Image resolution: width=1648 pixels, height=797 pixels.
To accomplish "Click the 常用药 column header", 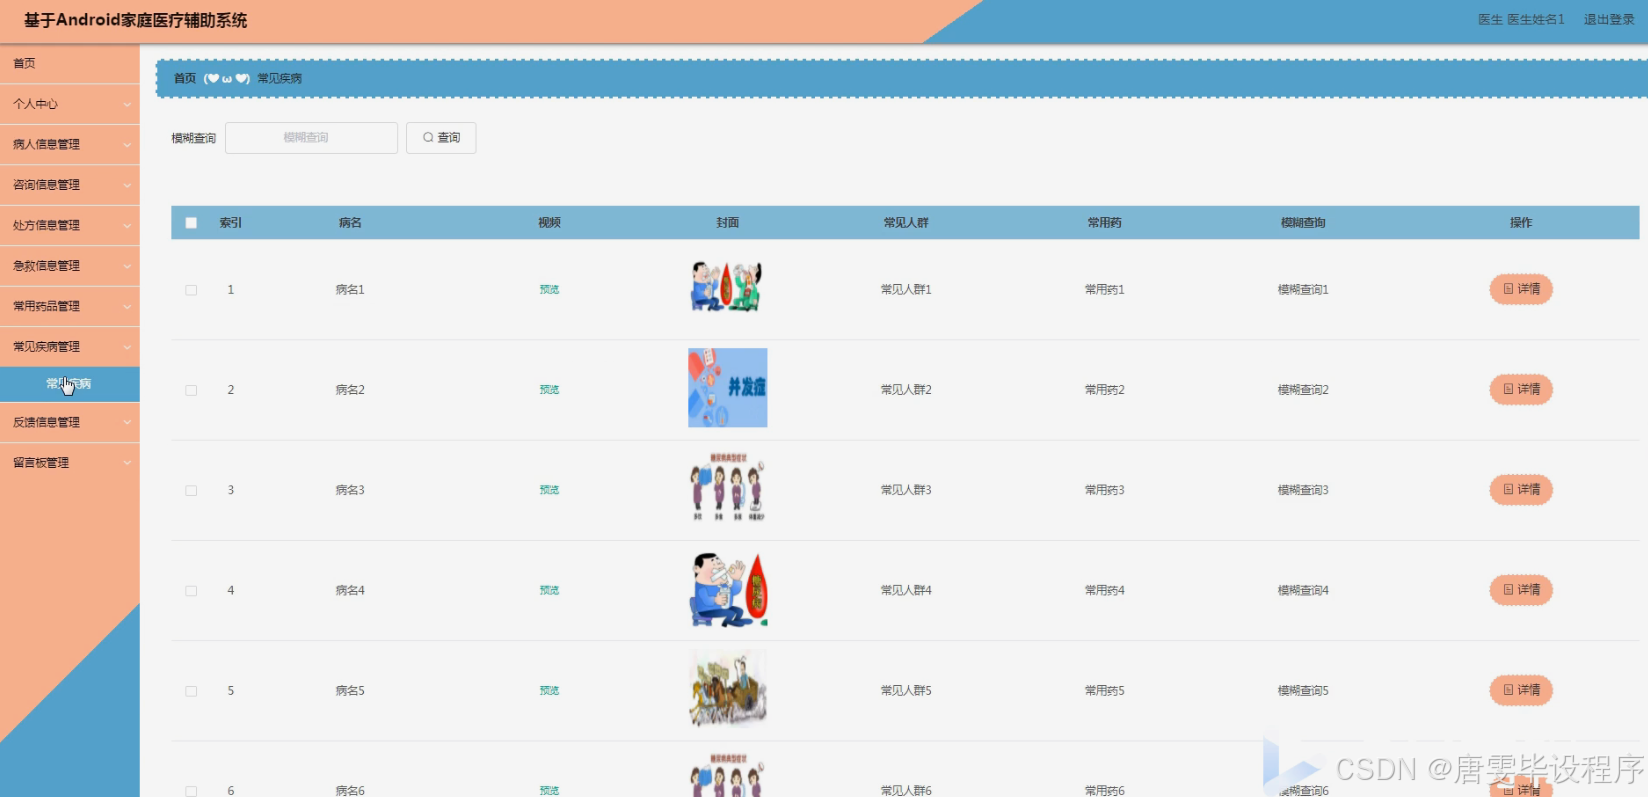I will 1105,223.
